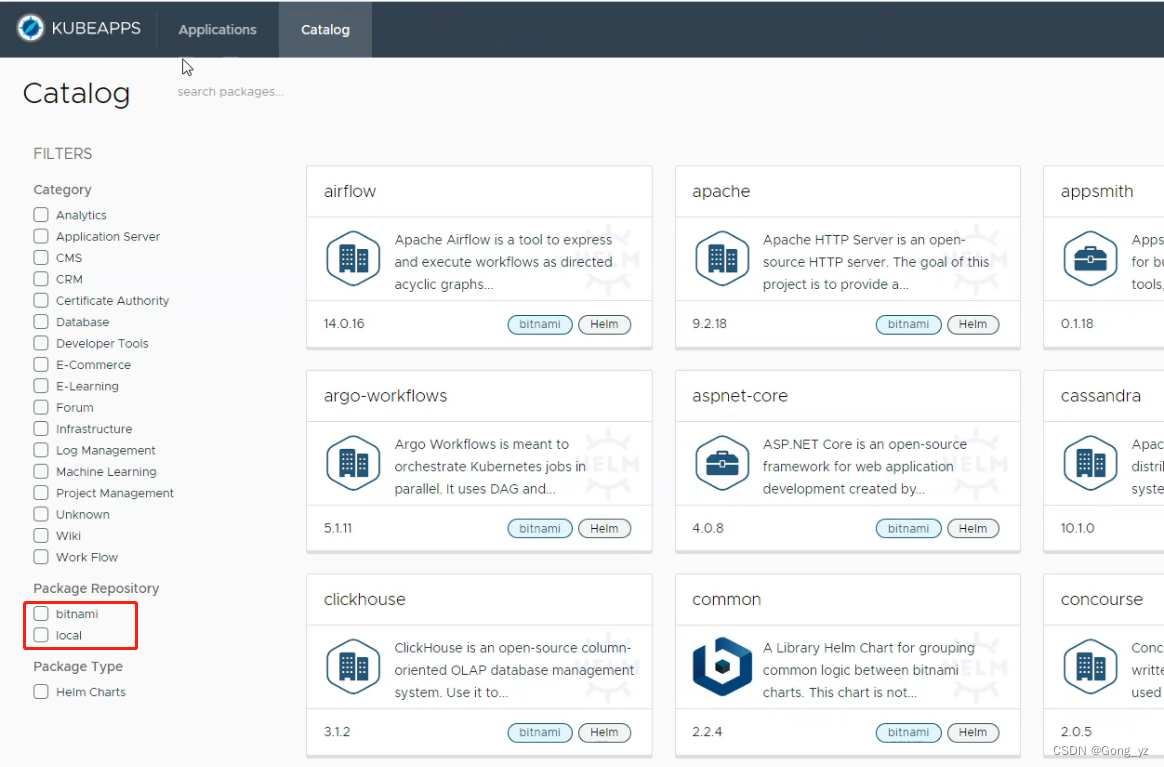Tick the Wiki category checkbox

41,536
